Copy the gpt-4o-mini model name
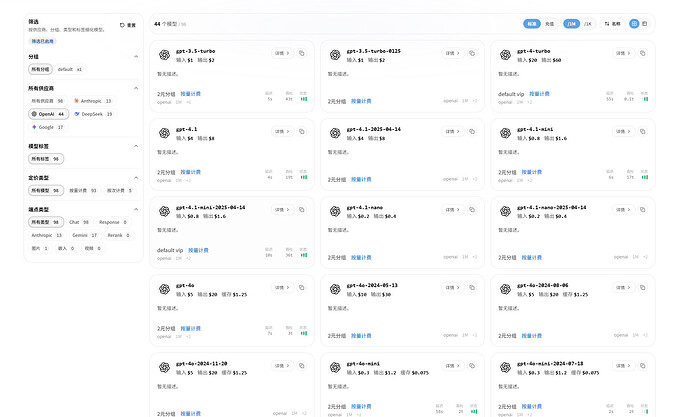The height and width of the screenshot is (417, 690). pos(472,366)
